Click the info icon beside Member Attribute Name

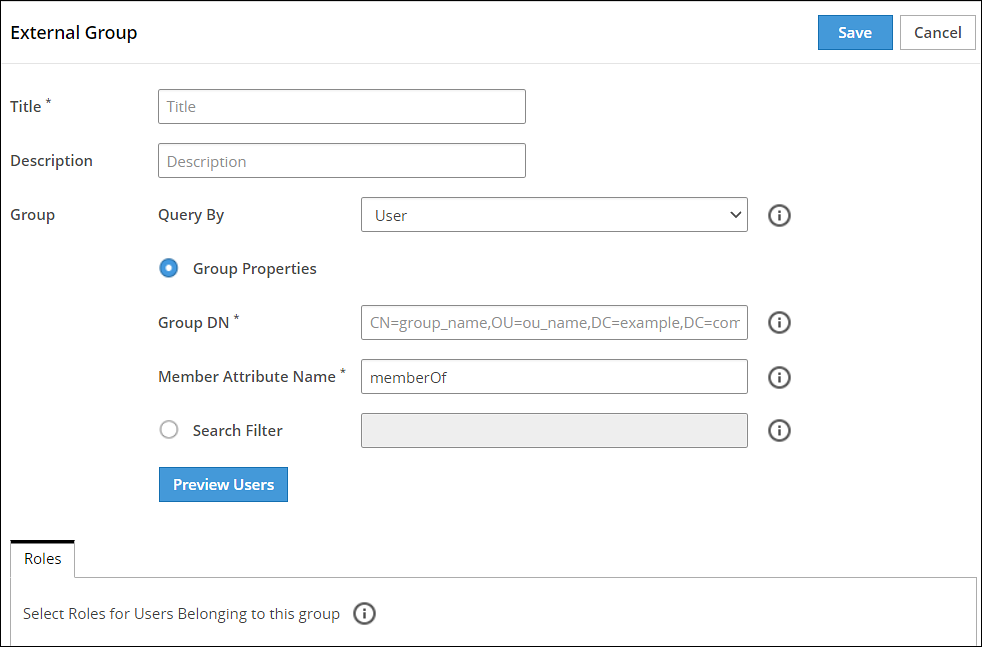779,377
